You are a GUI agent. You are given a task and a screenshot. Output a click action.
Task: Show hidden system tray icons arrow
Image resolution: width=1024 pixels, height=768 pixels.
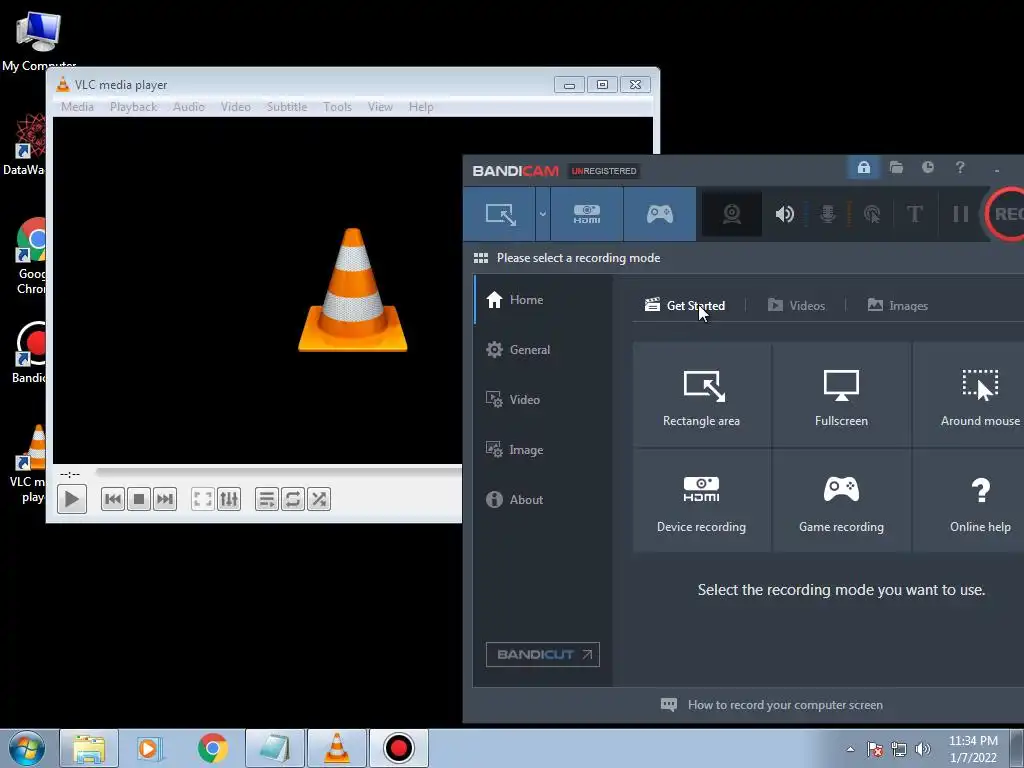[850, 749]
